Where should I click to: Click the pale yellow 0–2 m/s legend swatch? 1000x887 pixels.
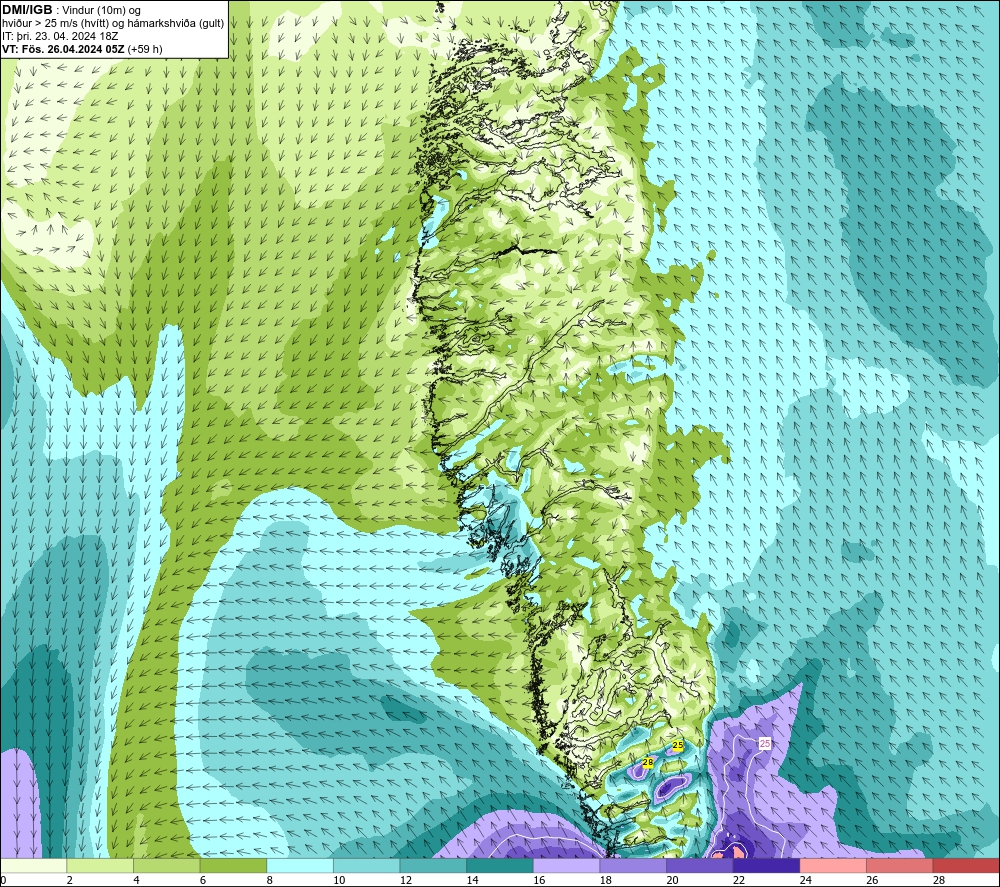(x=33, y=866)
